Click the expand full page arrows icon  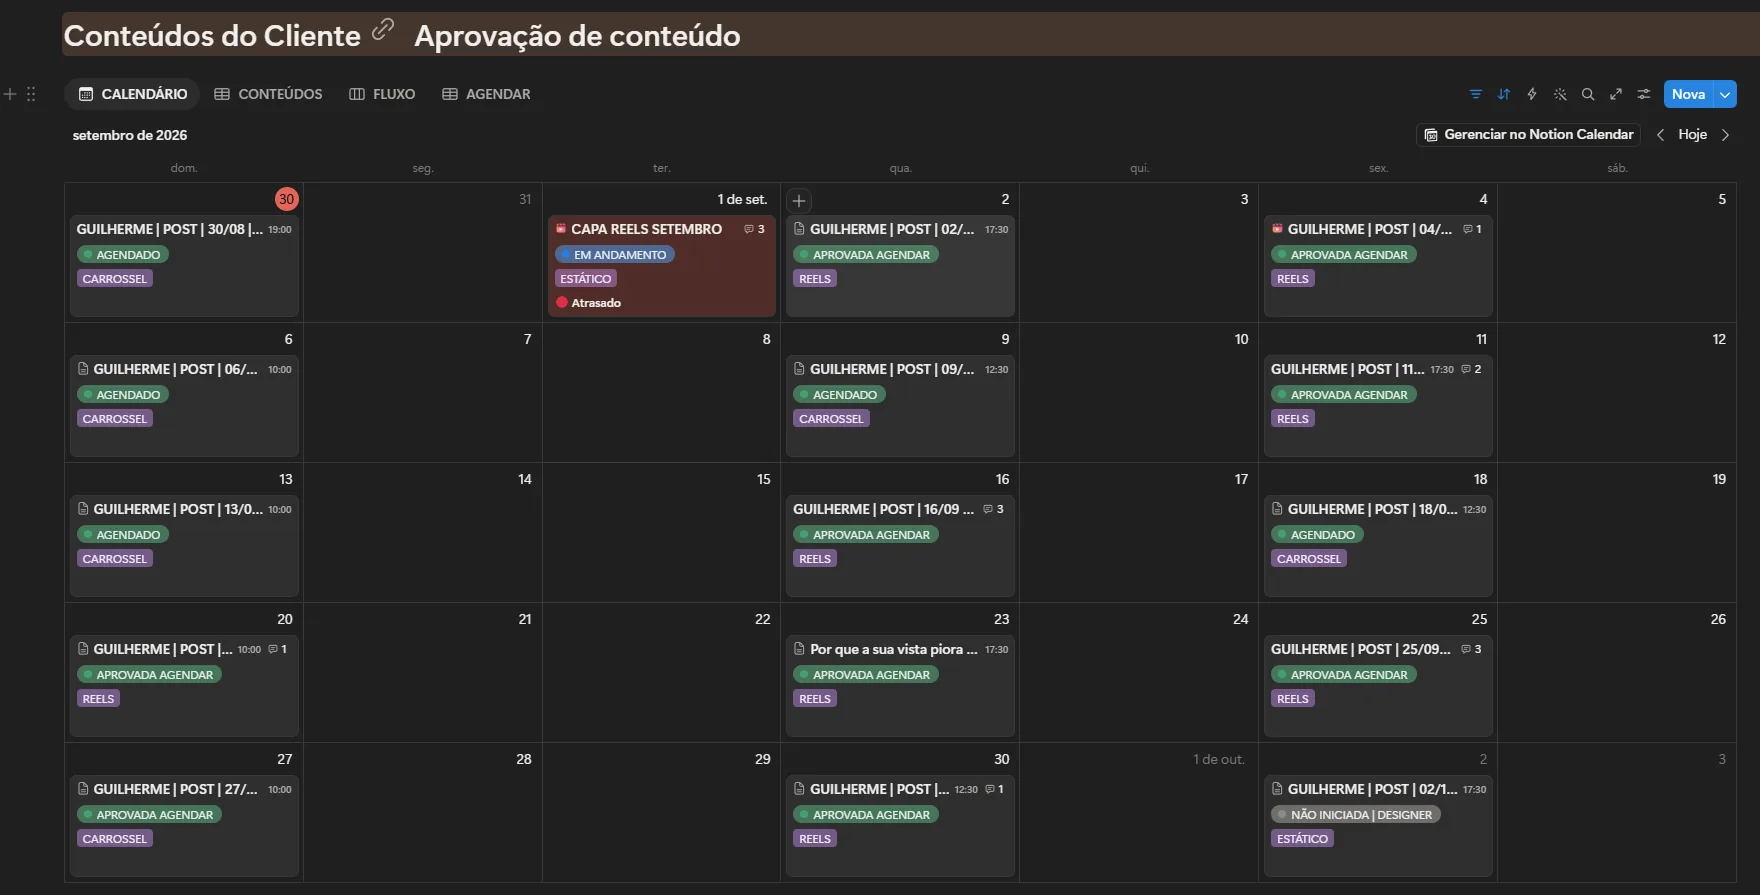[1616, 94]
